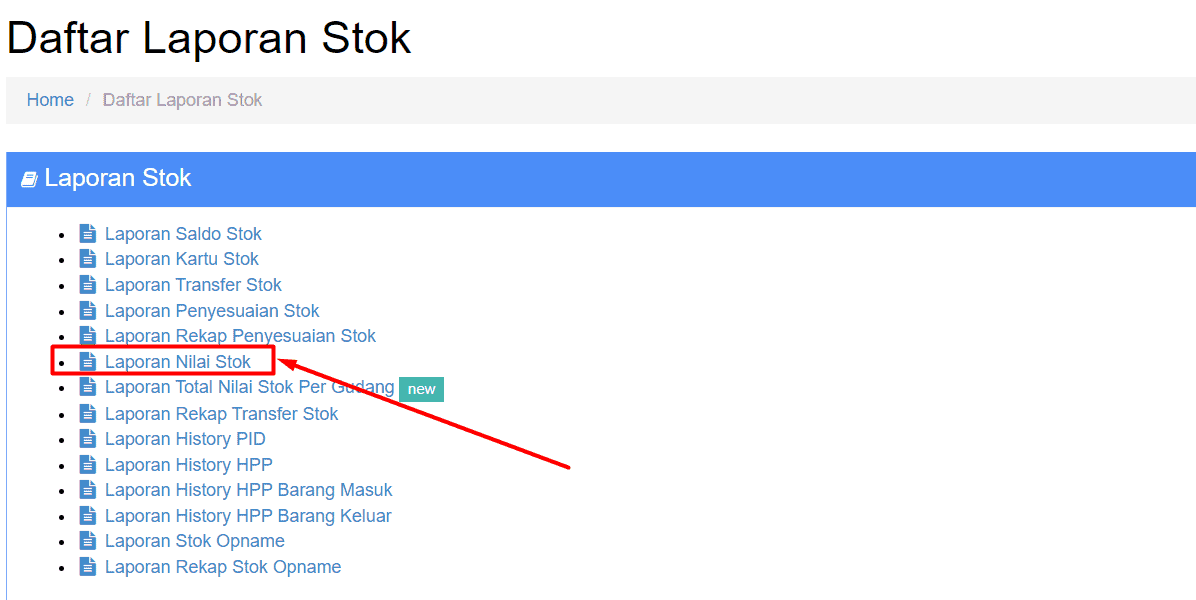Click the document icon beside Laporan Stok Opname
The height and width of the screenshot is (600, 1196).
click(88, 541)
